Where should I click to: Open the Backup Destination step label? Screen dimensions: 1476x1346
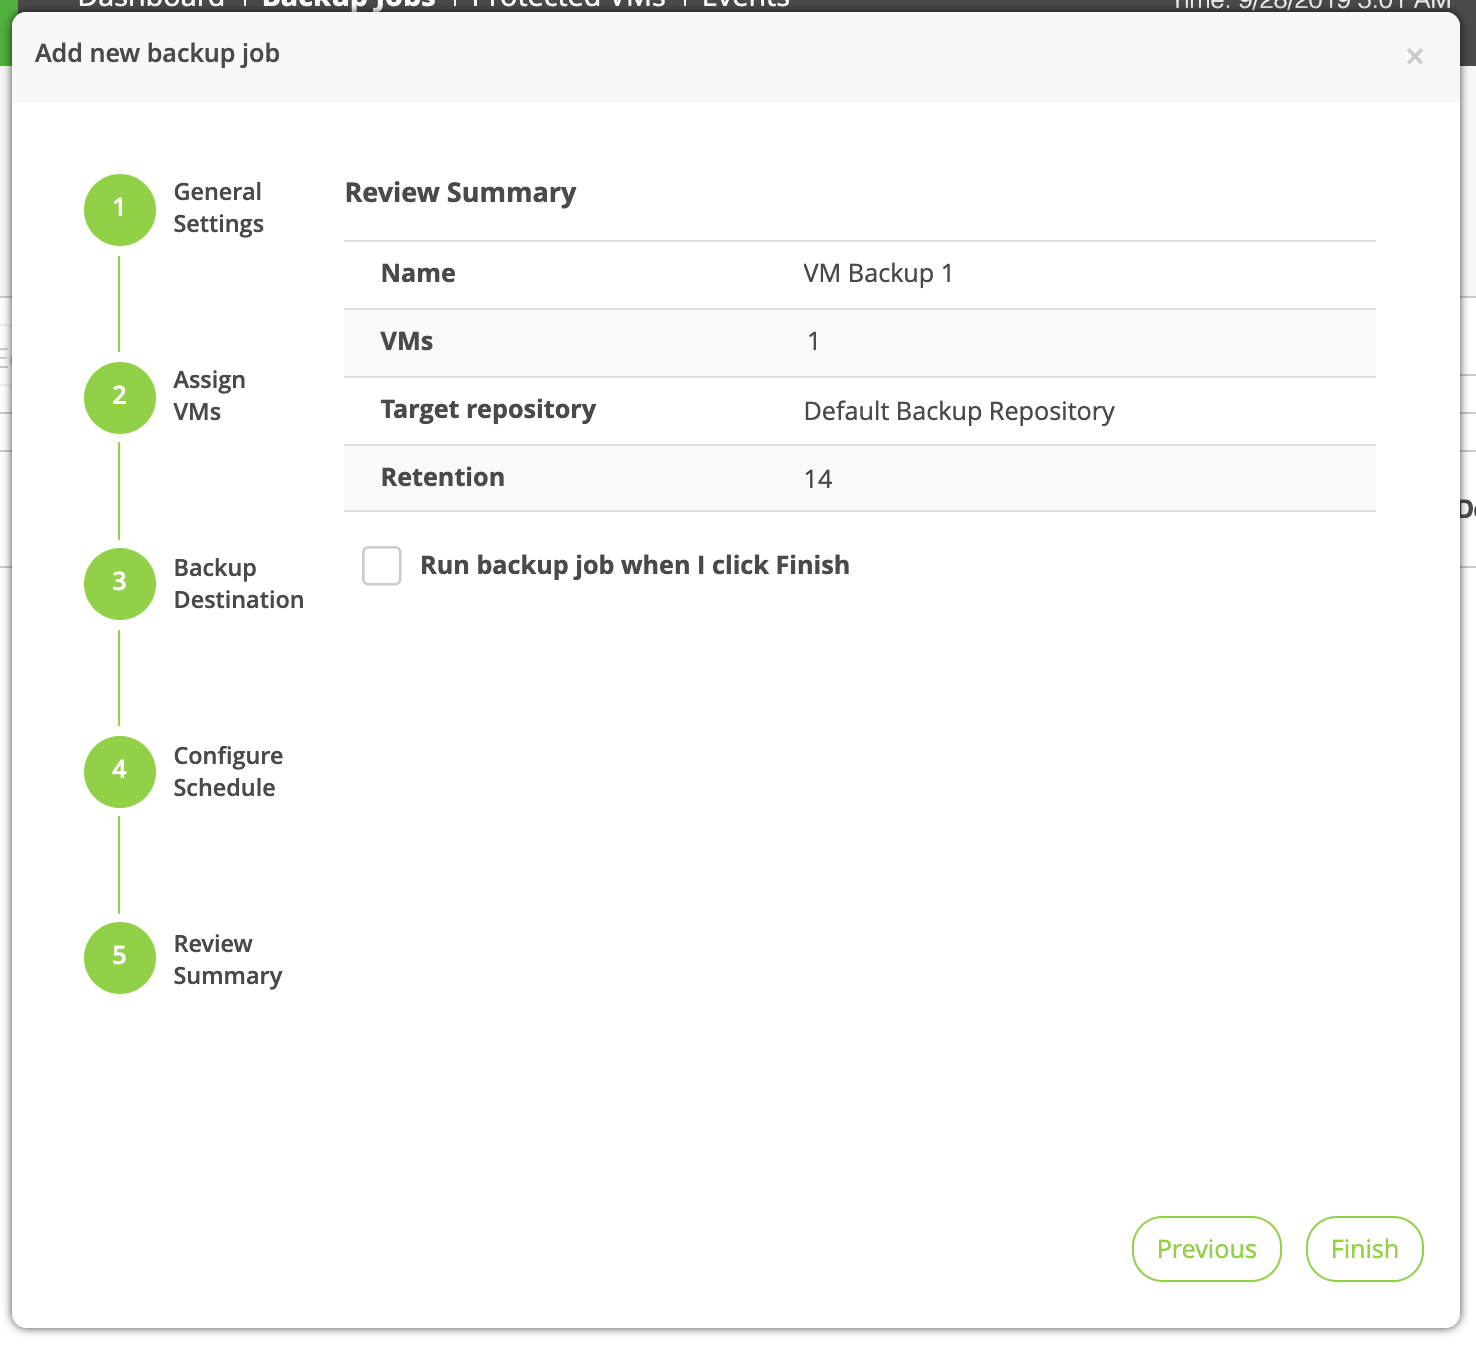238,584
